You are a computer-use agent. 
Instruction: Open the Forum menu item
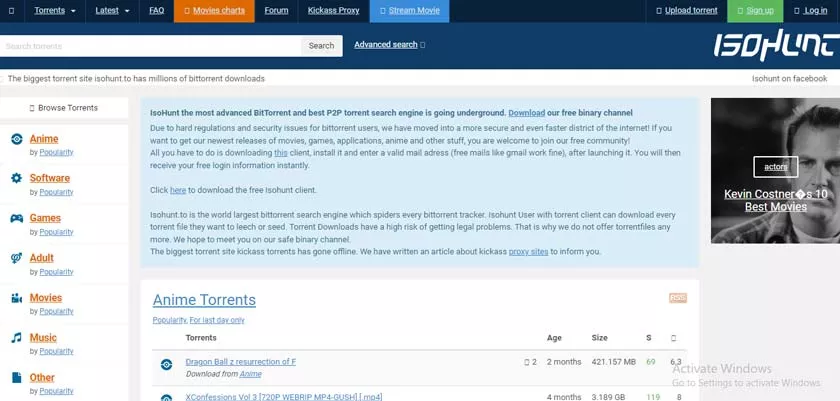pyautogui.click(x=276, y=11)
